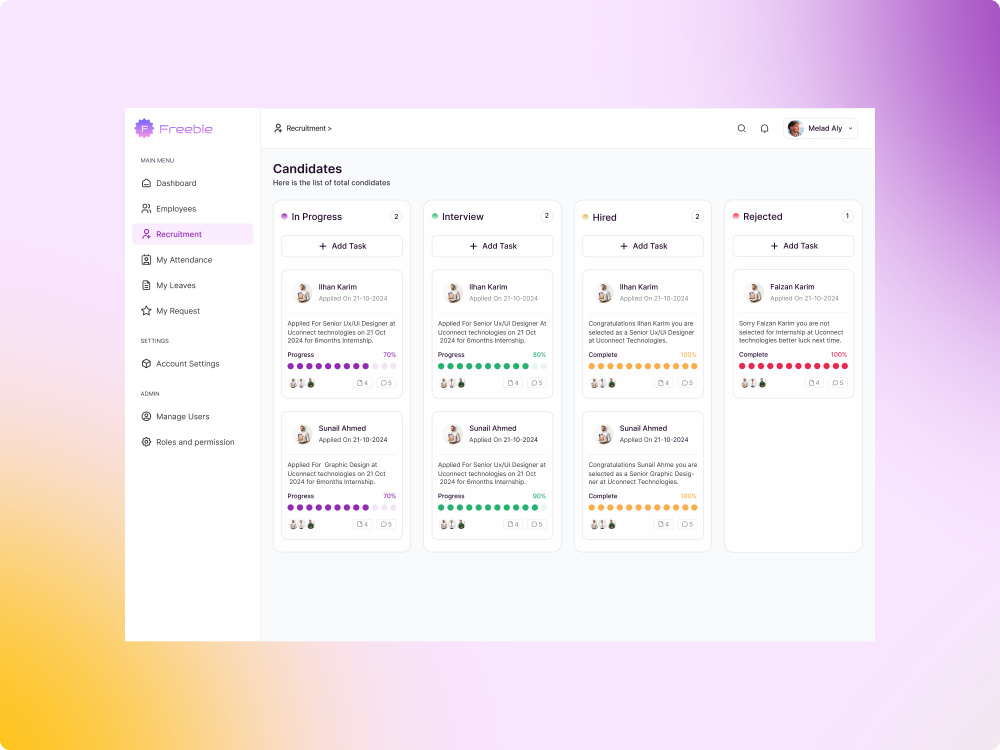Click assignee avatars on Sunail Ahmed Hired card

(603, 525)
